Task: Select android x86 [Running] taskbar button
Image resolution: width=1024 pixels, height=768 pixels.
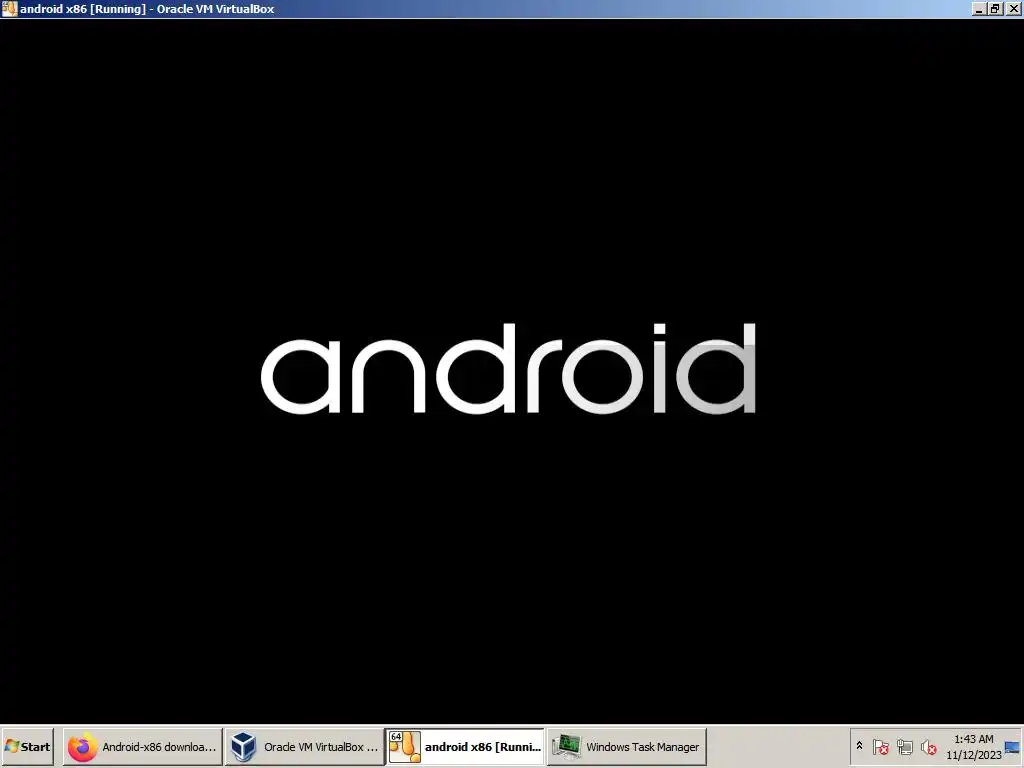Action: [466, 747]
